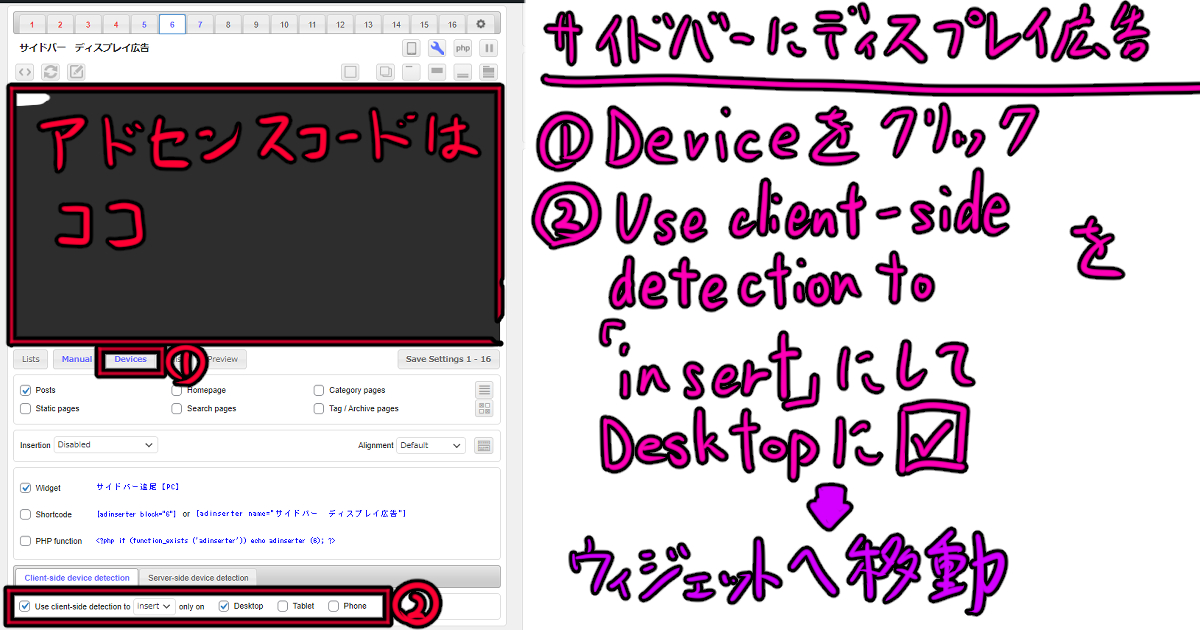The height and width of the screenshot is (630, 1200).
Task: Open the Alignment Default dropdown
Action: pyautogui.click(x=430, y=445)
